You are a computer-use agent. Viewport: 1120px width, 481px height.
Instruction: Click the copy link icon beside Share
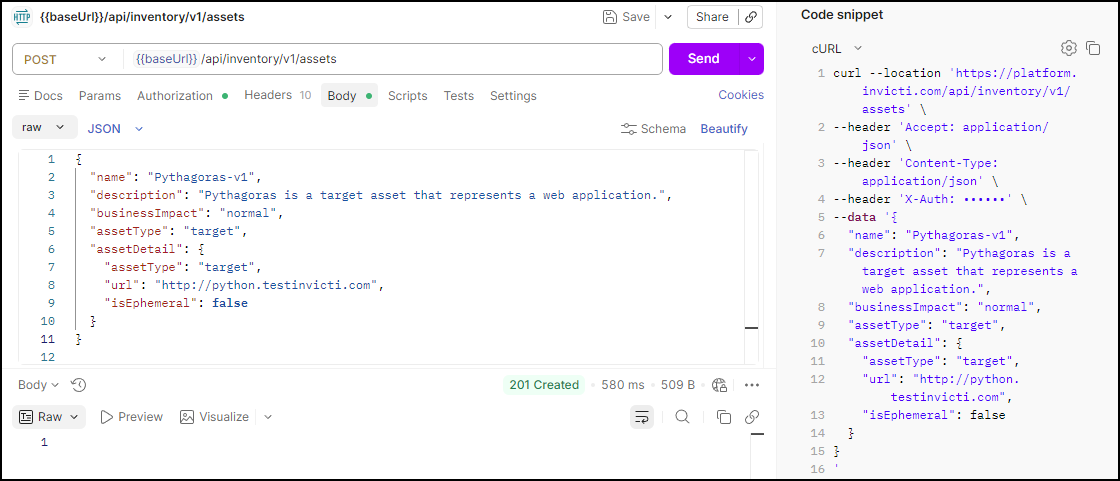click(751, 17)
